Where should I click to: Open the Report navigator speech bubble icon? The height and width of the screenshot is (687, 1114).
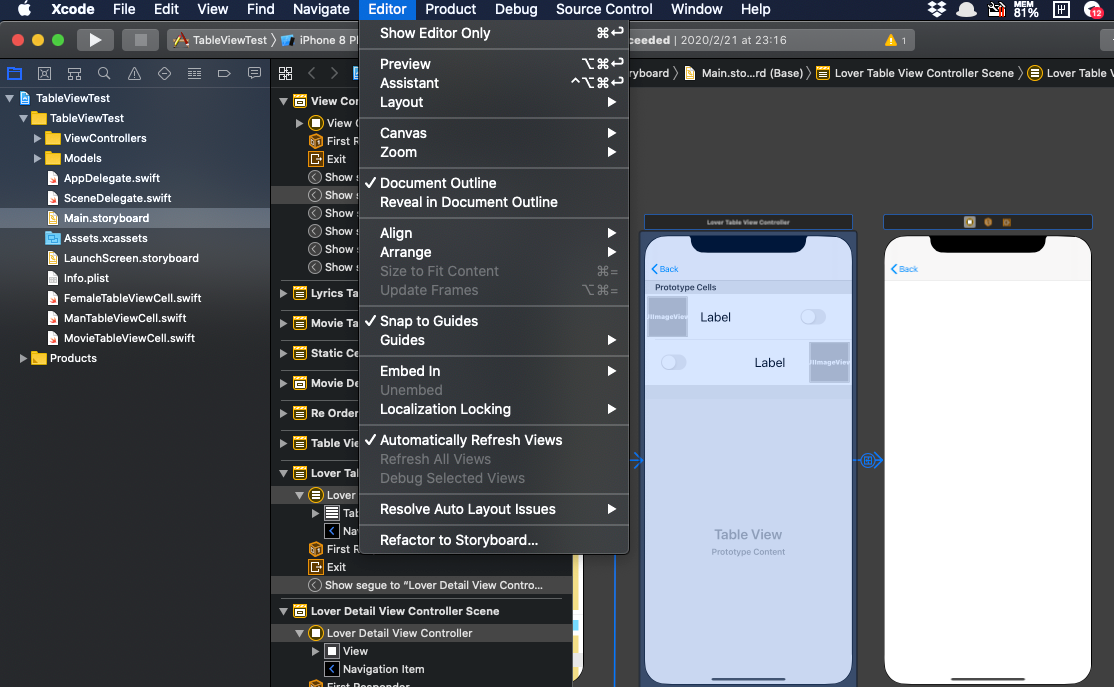[x=254, y=73]
